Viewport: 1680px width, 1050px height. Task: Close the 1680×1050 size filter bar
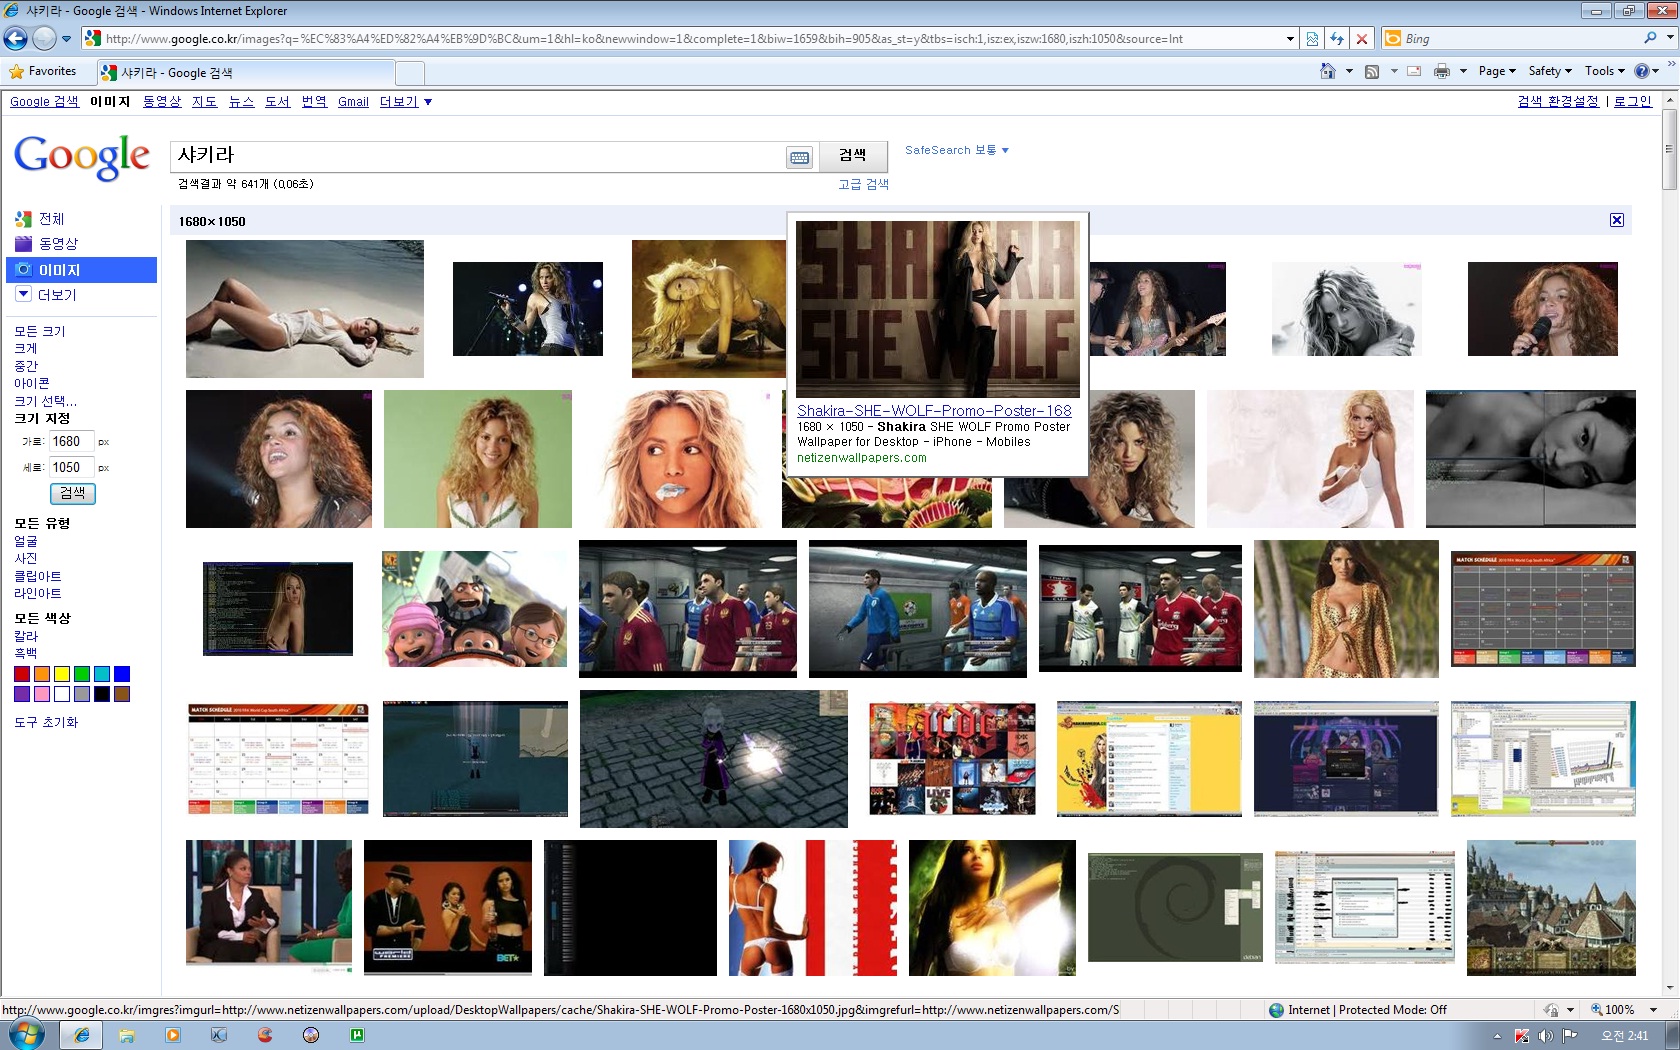[1617, 220]
